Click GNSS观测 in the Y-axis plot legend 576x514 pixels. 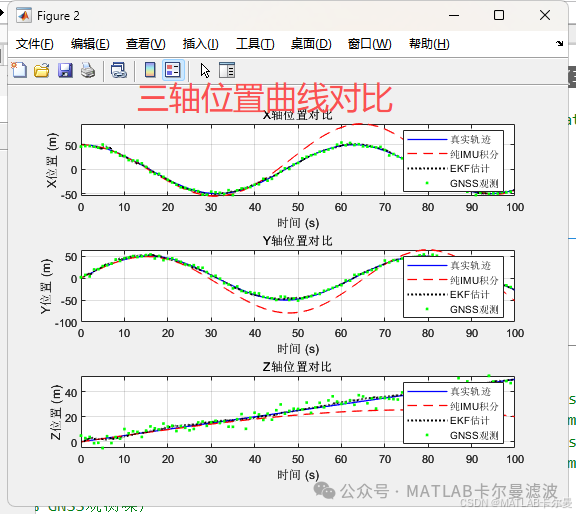coord(474,309)
